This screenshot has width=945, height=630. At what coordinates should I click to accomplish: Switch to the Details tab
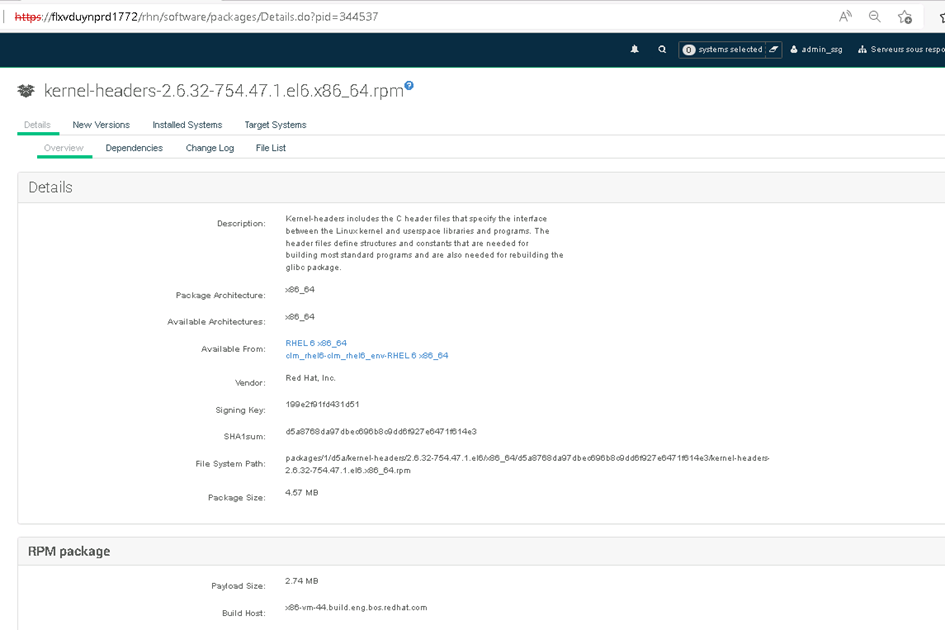pyautogui.click(x=37, y=125)
